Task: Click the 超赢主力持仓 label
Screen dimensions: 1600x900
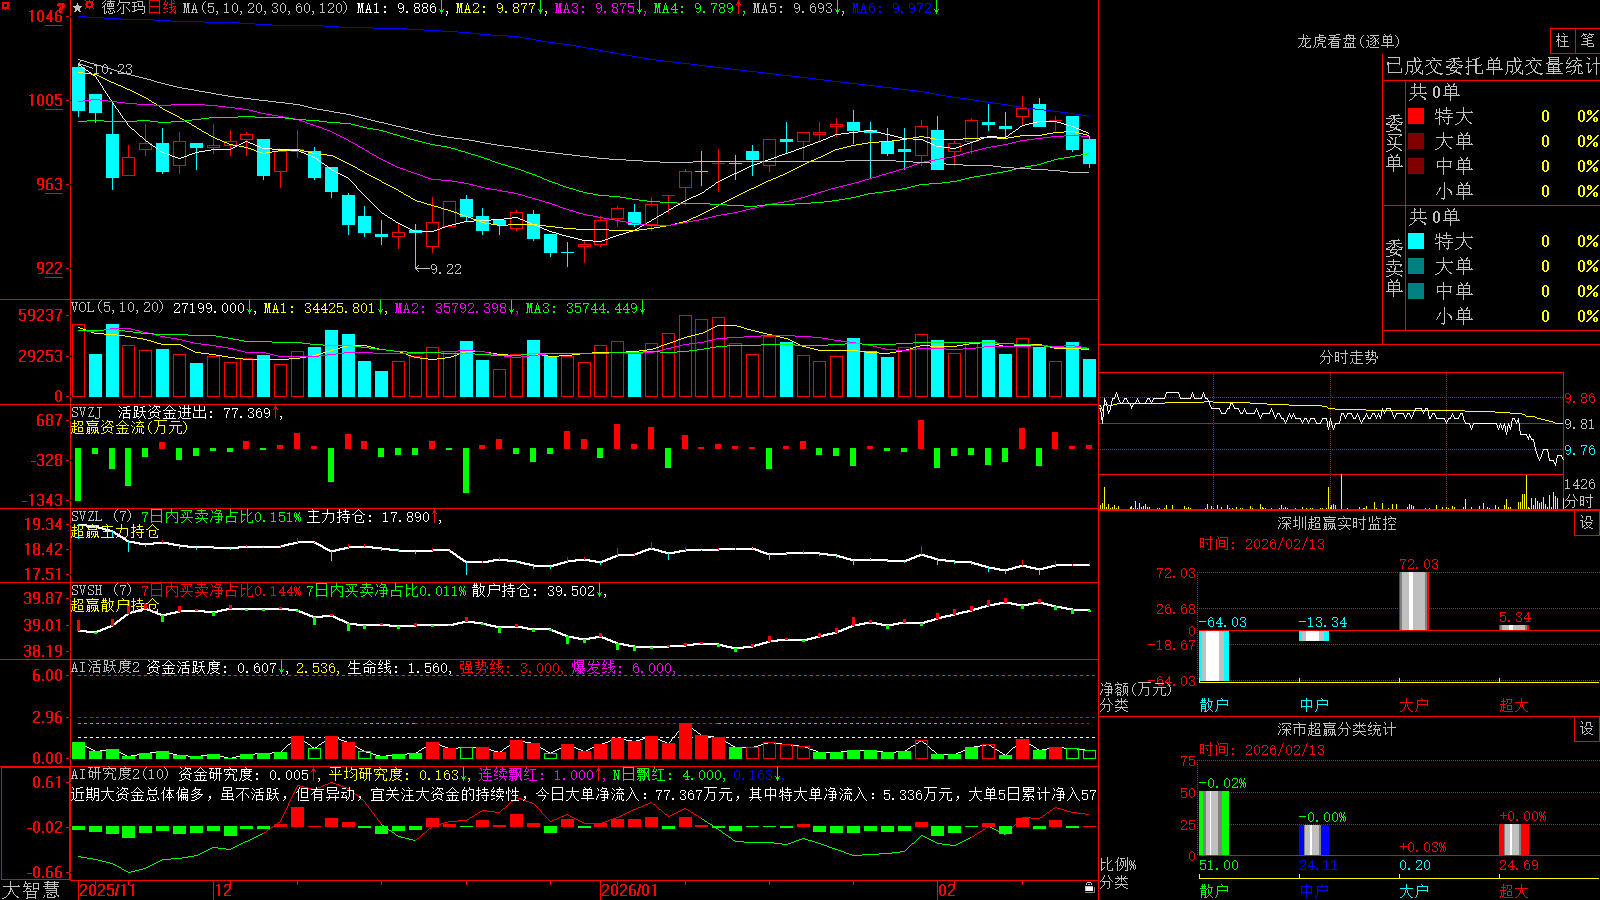Action: 115,532
